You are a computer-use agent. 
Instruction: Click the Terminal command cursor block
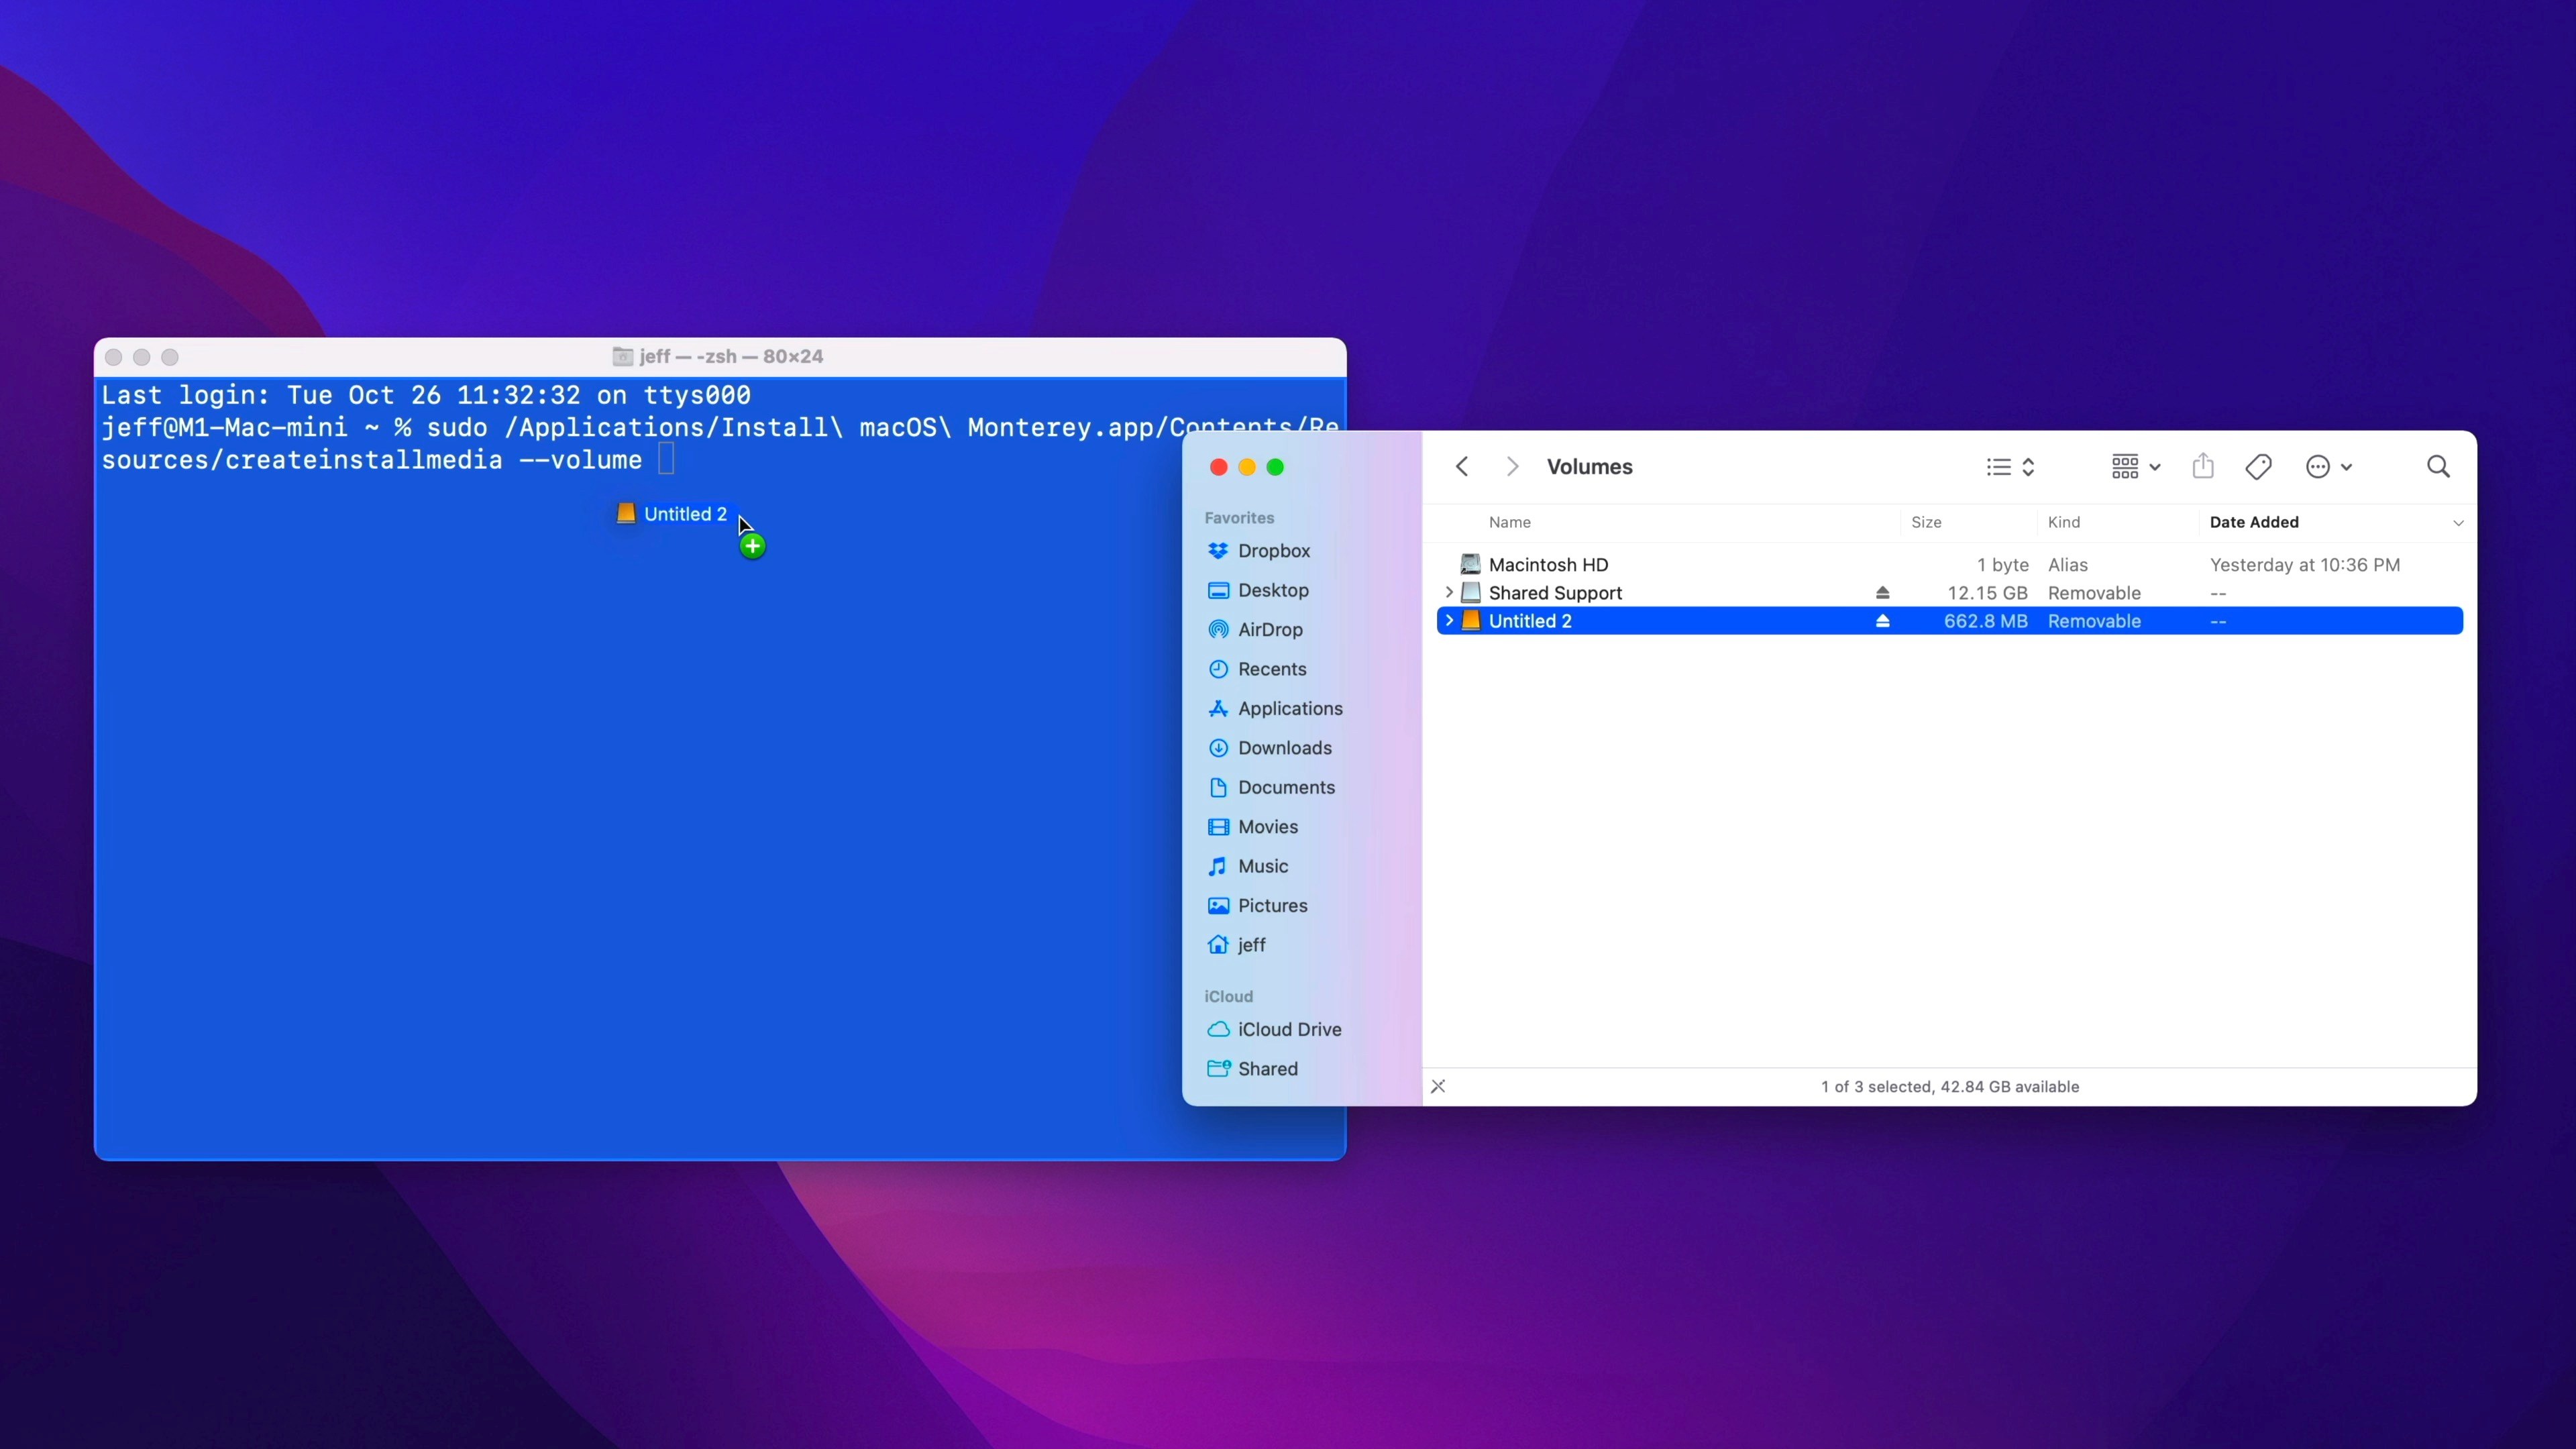click(666, 459)
